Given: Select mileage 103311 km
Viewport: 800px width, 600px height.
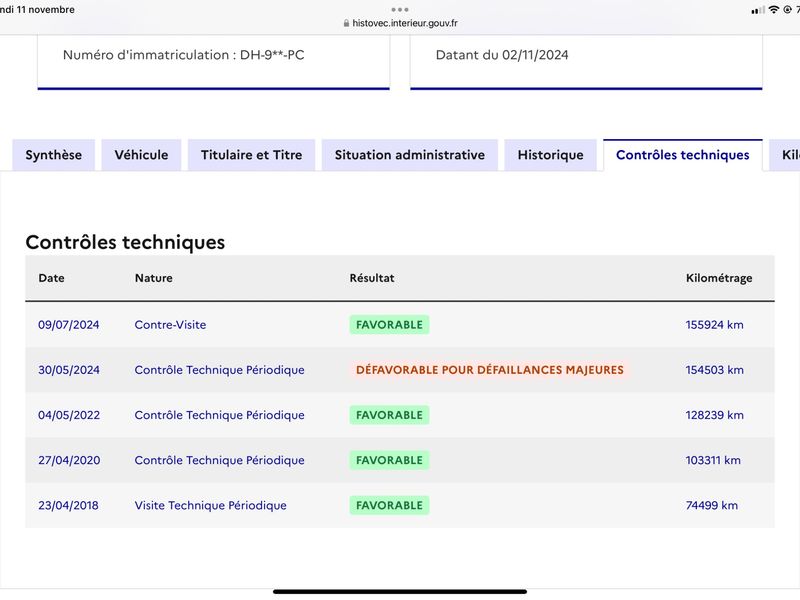Looking at the screenshot, I should click(x=713, y=460).
